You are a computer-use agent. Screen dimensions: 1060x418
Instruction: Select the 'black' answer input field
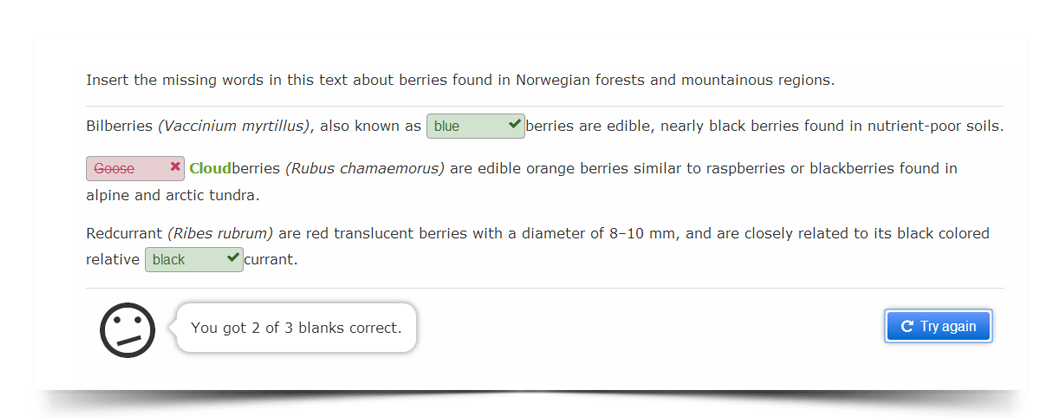pyautogui.click(x=194, y=260)
